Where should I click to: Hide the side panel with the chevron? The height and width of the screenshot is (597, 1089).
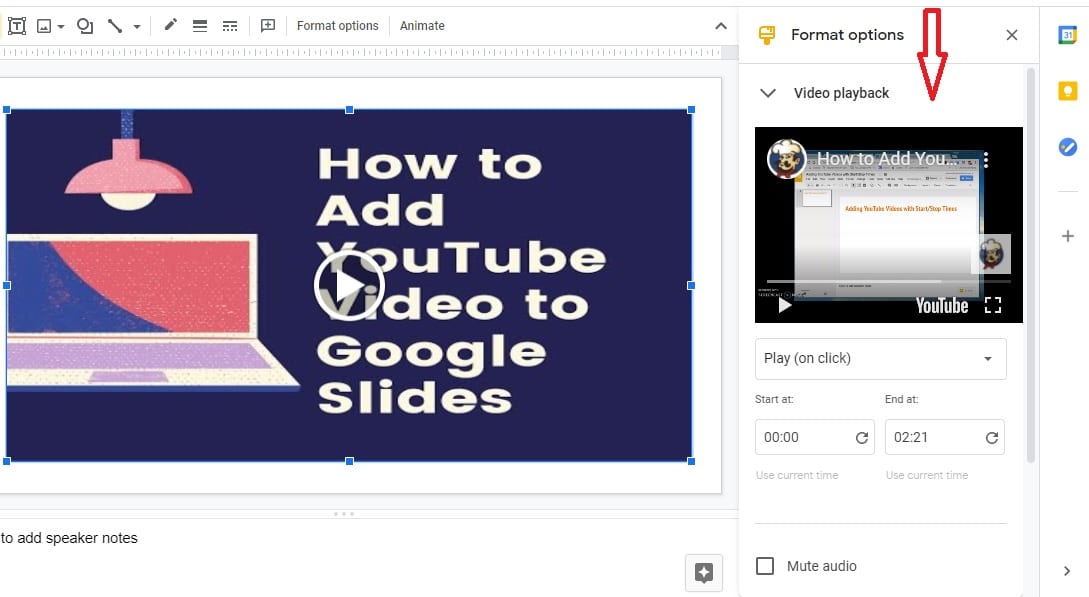[1067, 571]
